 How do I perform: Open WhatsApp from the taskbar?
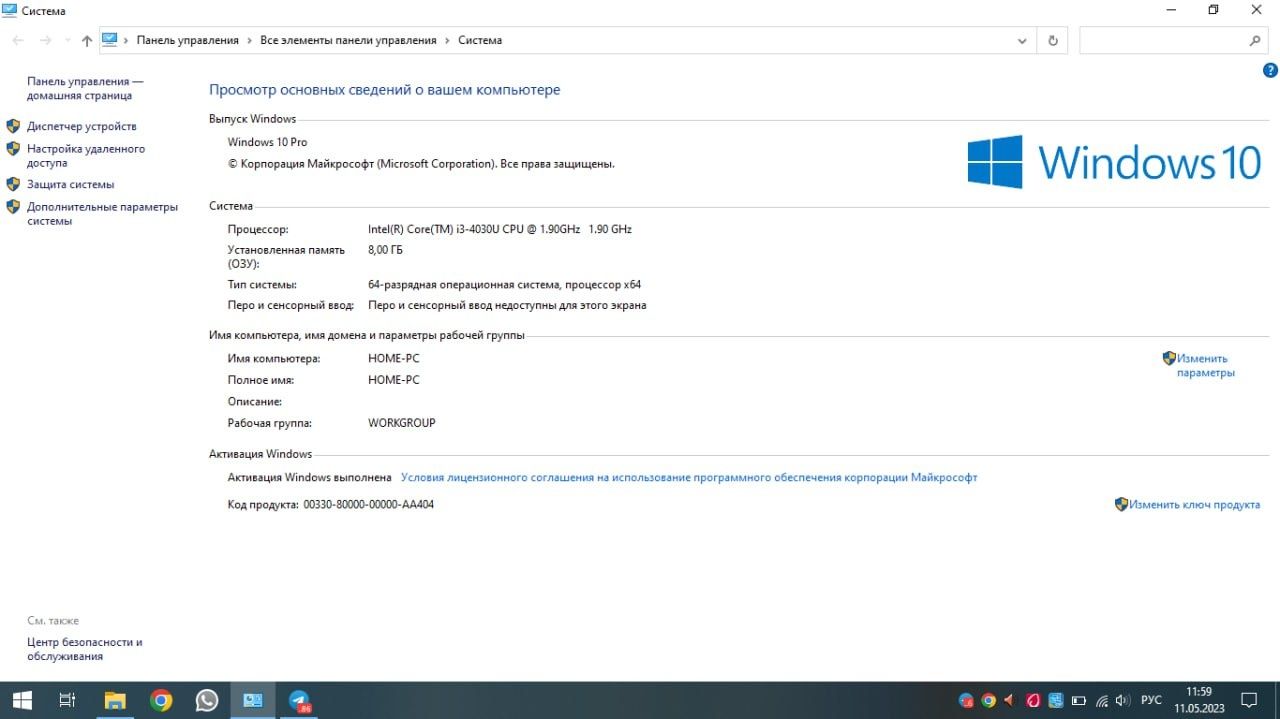(x=207, y=700)
